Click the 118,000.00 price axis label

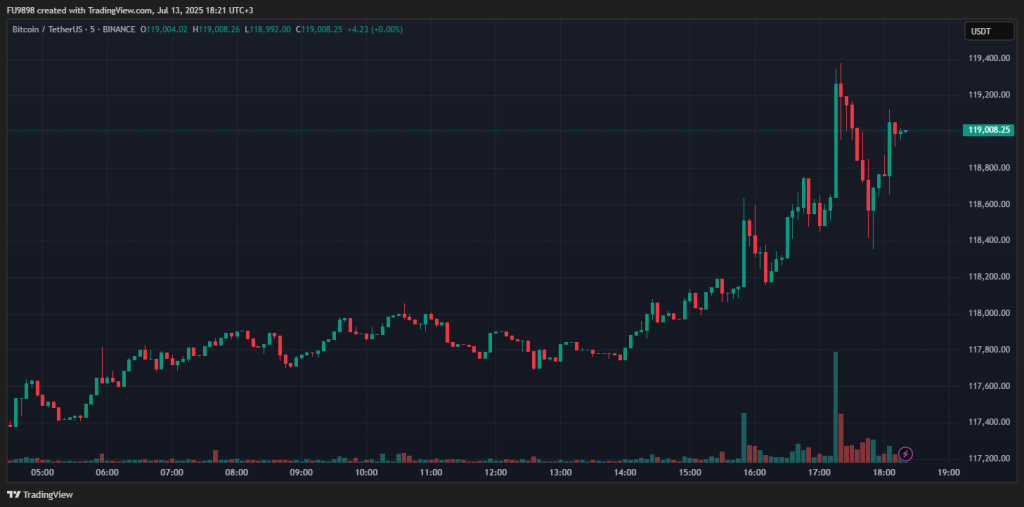tap(987, 313)
